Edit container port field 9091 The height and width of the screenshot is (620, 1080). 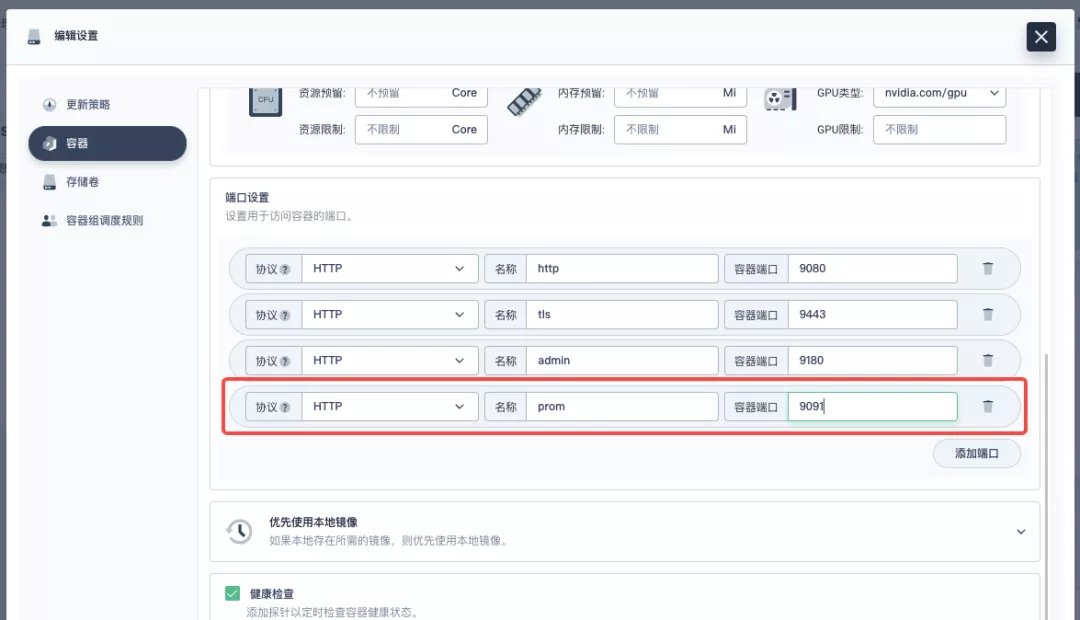[x=873, y=406]
